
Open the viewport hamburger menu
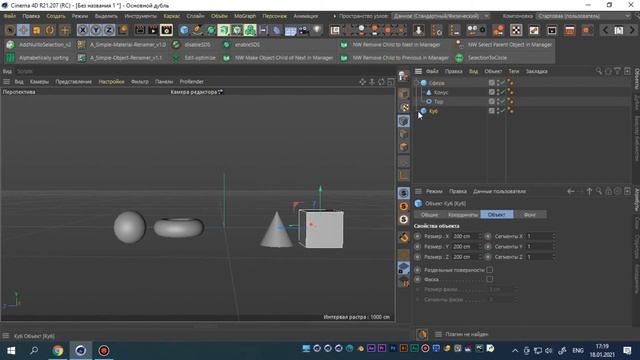(x=6, y=82)
